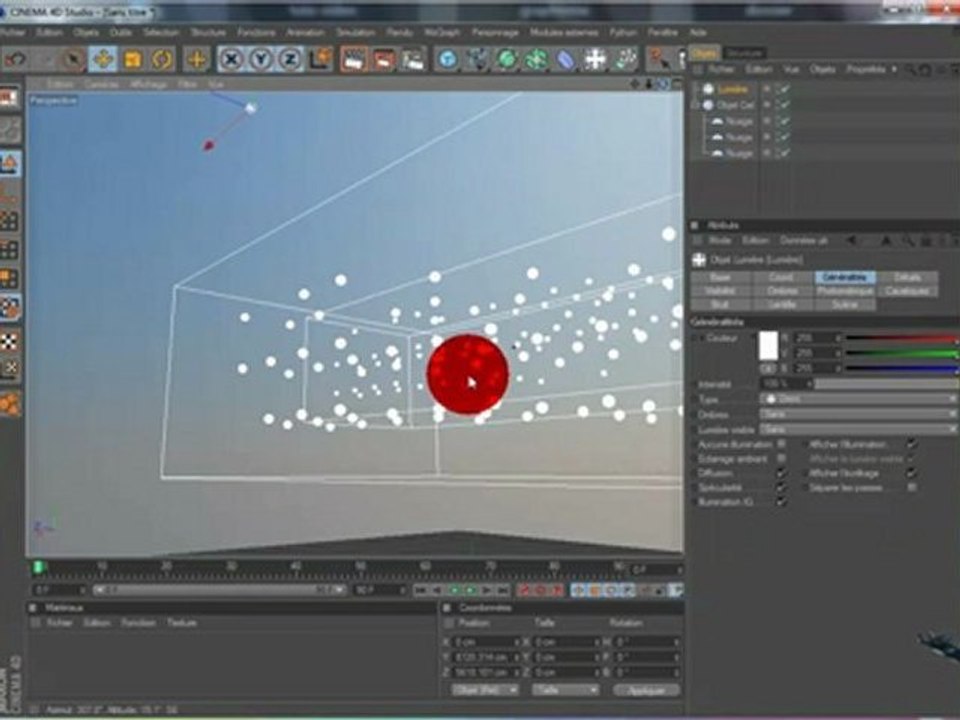The width and height of the screenshot is (960, 720).
Task: Add a primitive object (blue cube icon)
Action: (x=448, y=59)
